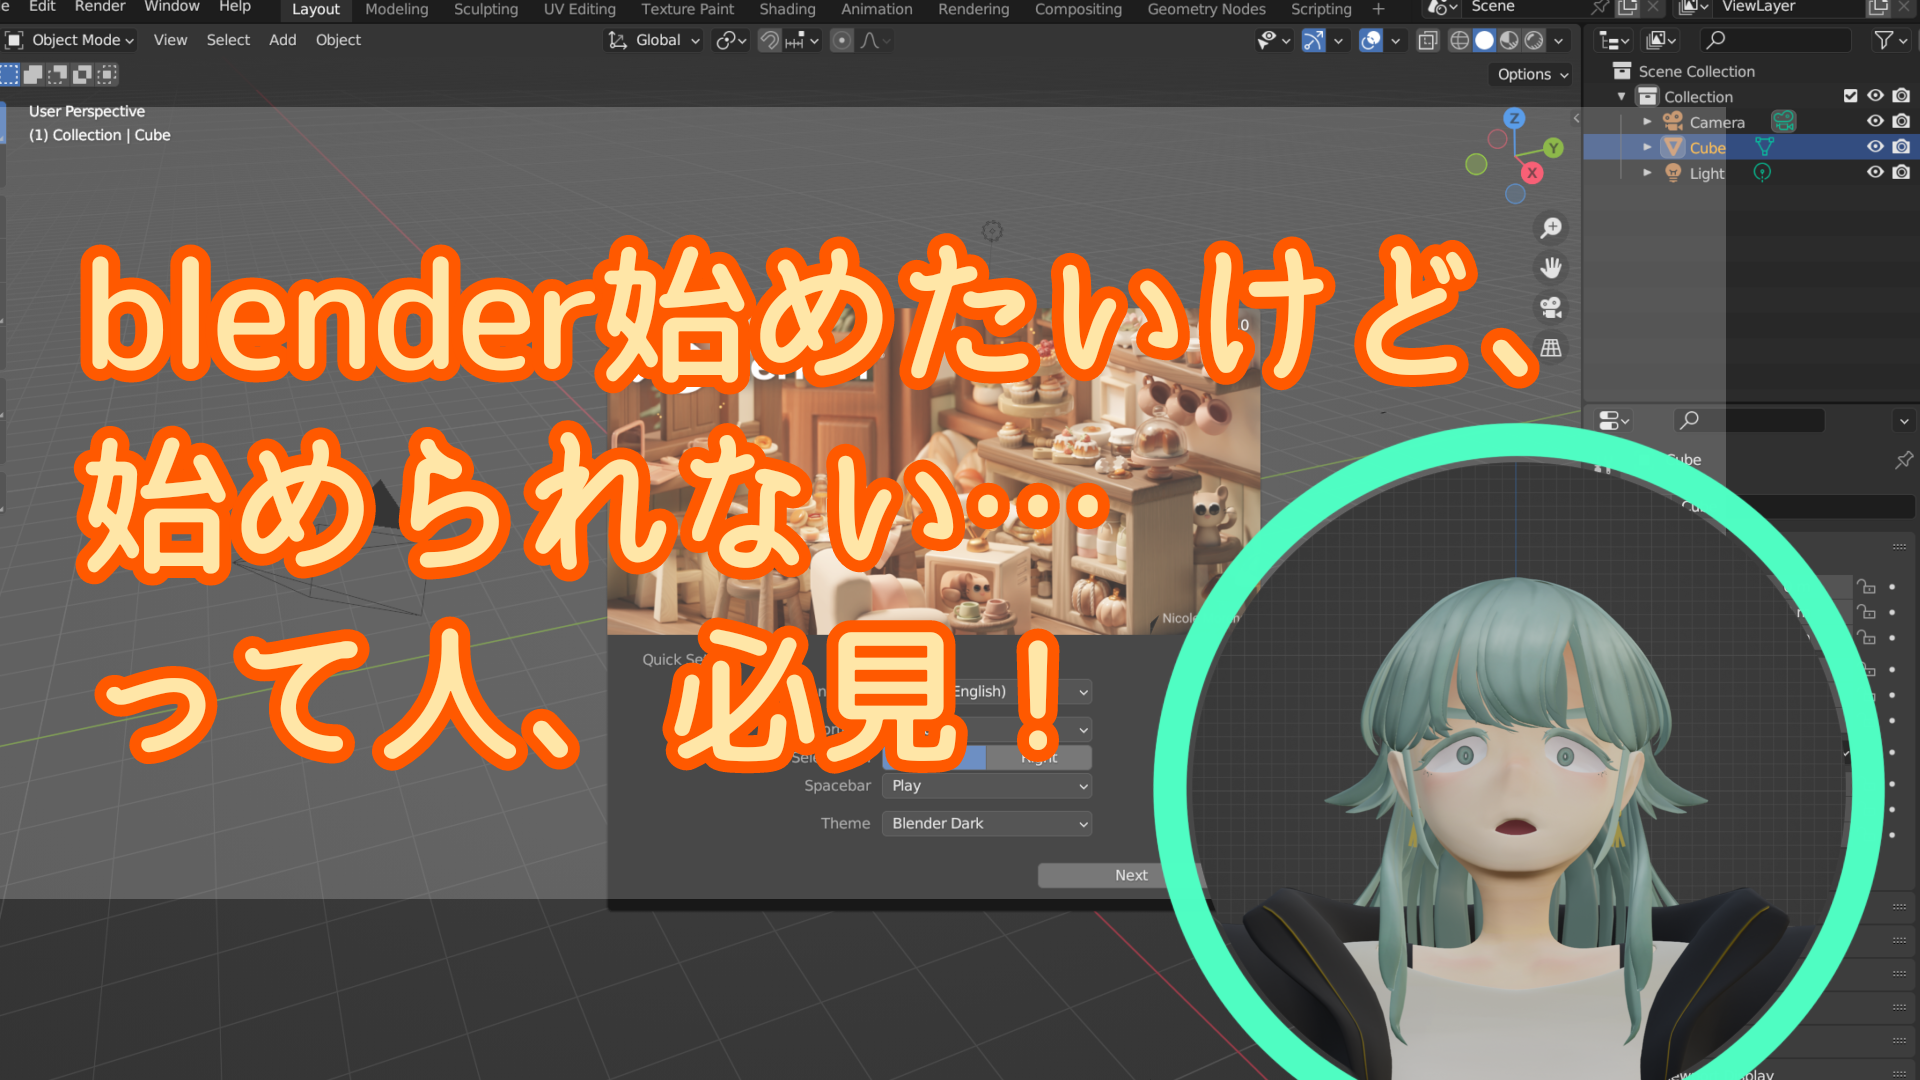1920x1080 pixels.
Task: Select solid viewport shading
Action: pos(1485,40)
